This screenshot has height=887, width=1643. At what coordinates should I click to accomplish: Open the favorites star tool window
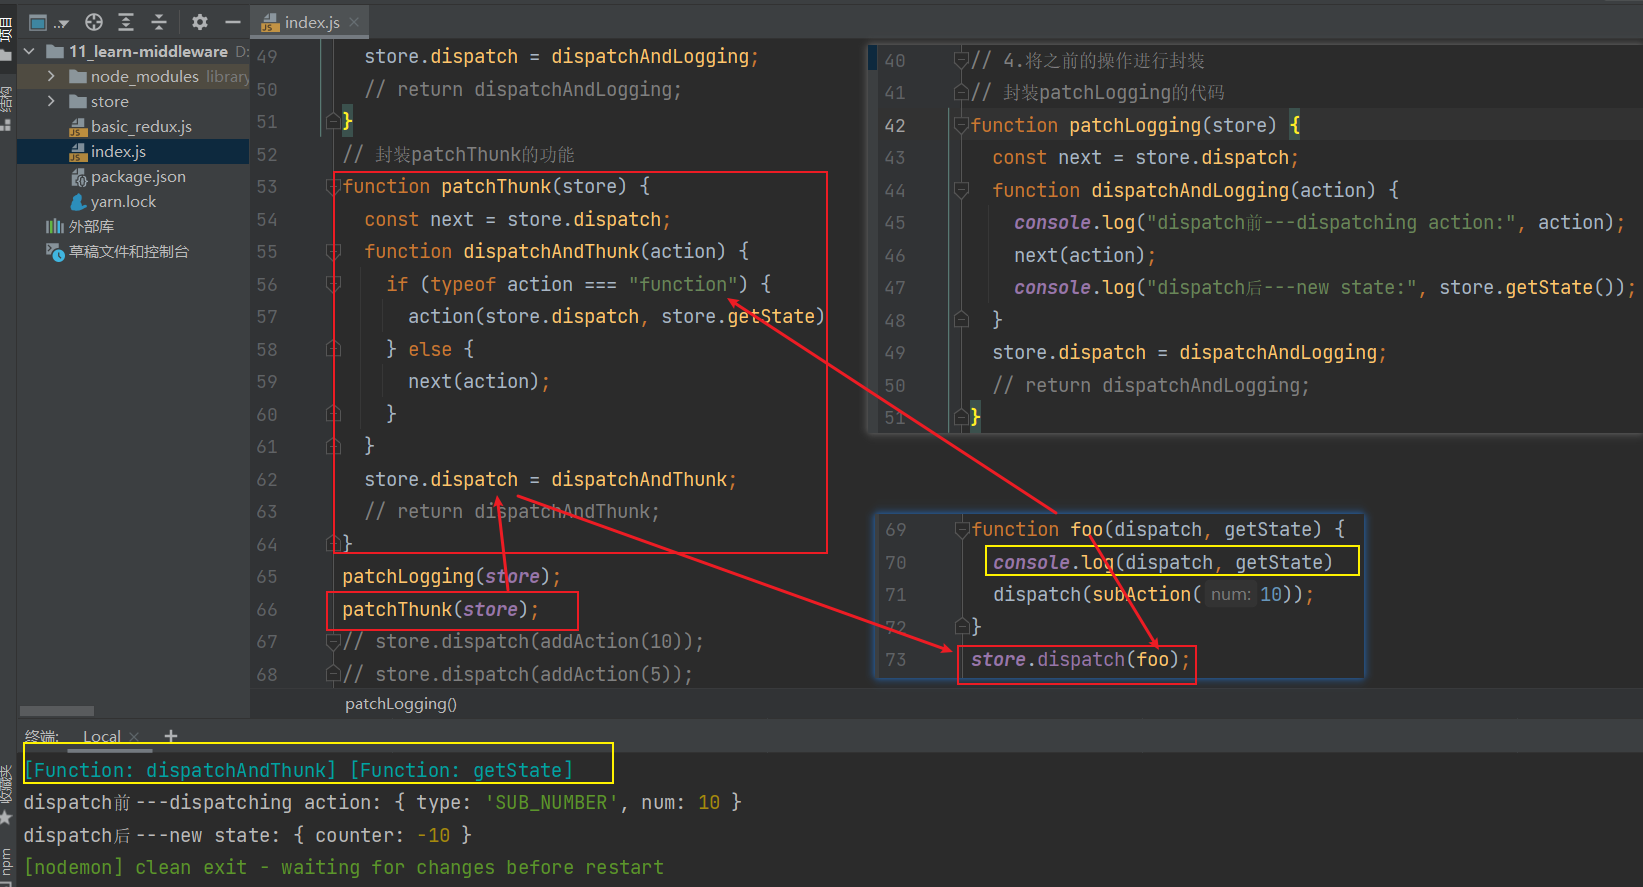pyautogui.click(x=6, y=817)
